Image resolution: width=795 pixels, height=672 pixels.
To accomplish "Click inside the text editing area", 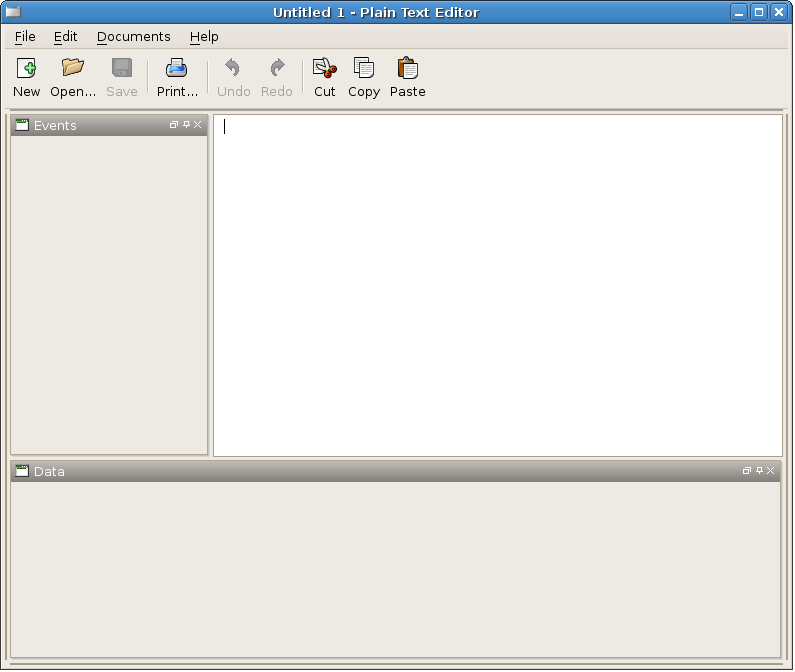I will [x=498, y=286].
